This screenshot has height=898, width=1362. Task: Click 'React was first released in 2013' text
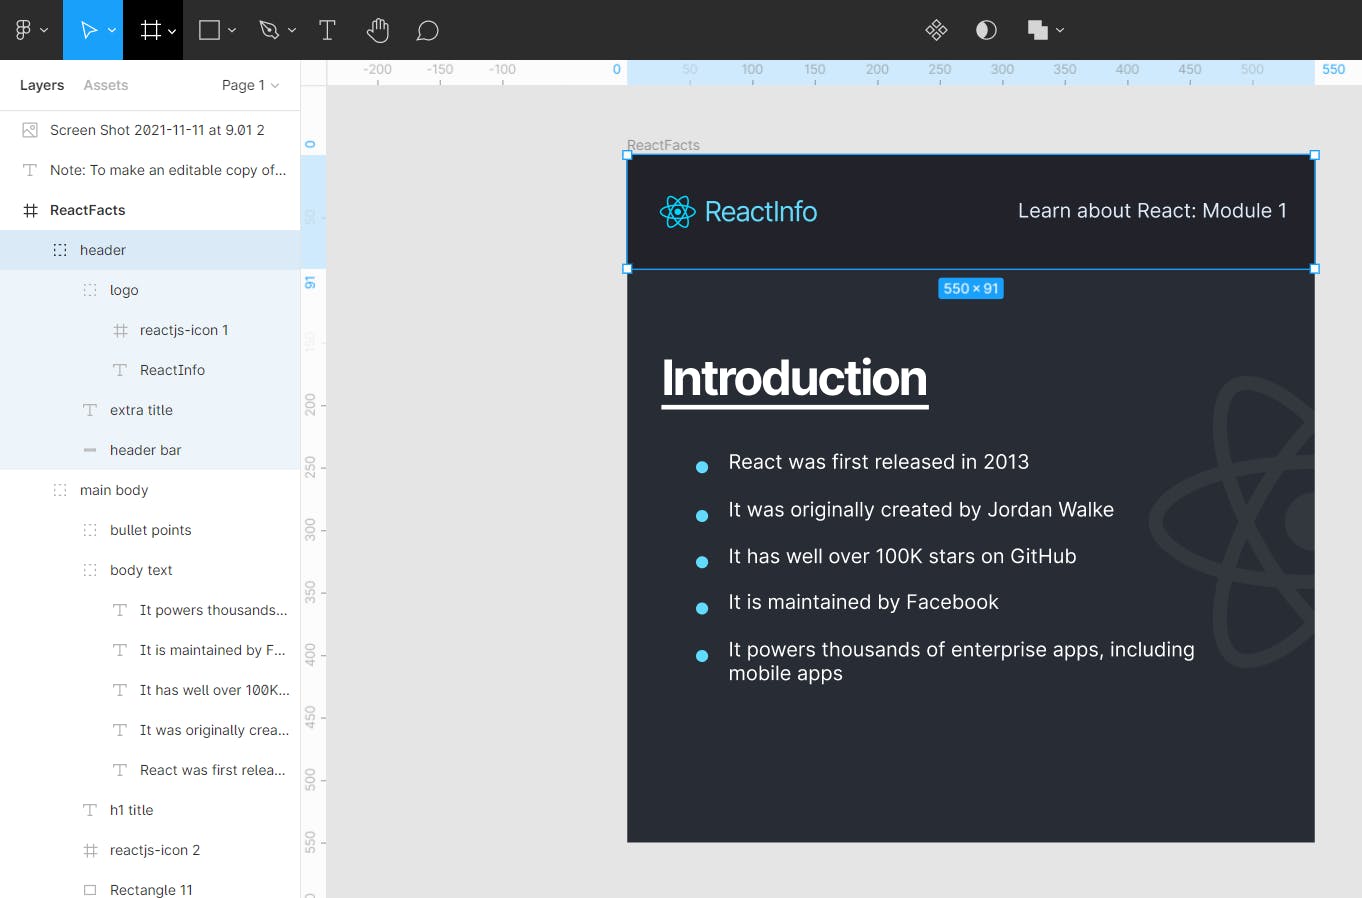tap(879, 462)
